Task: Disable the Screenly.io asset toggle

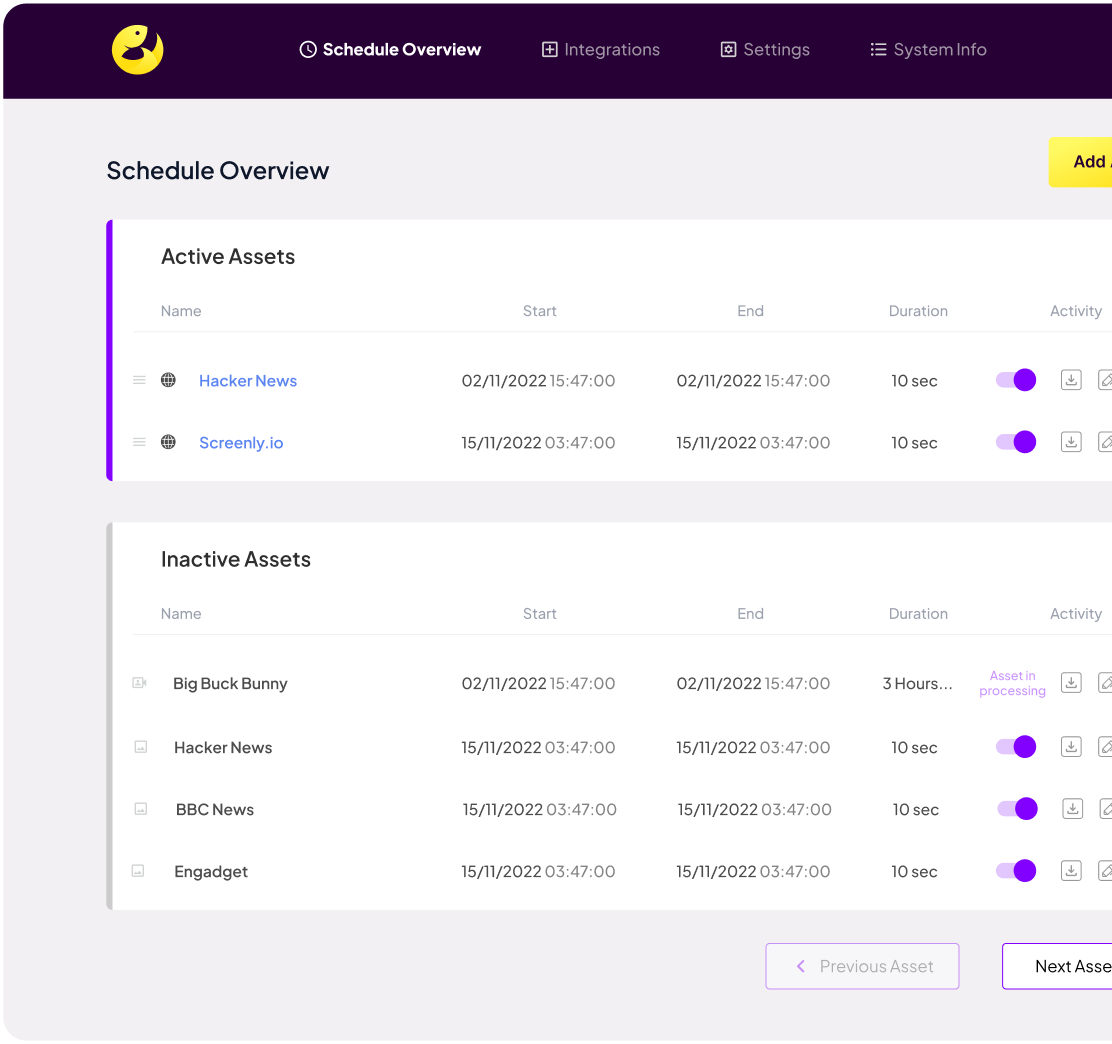Action: click(x=1016, y=442)
